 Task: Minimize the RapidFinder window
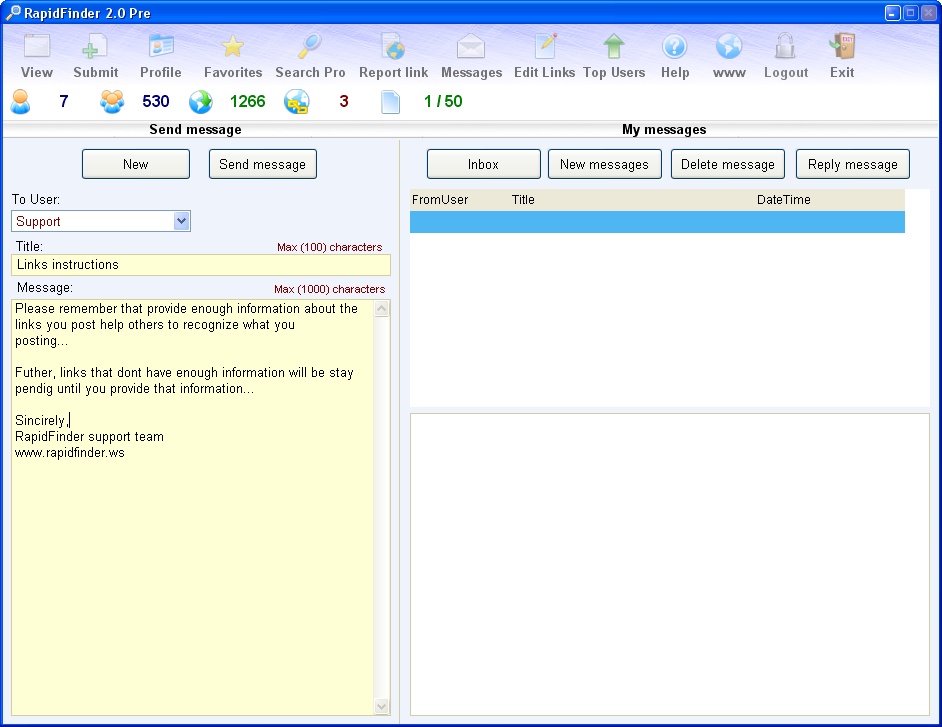point(893,13)
